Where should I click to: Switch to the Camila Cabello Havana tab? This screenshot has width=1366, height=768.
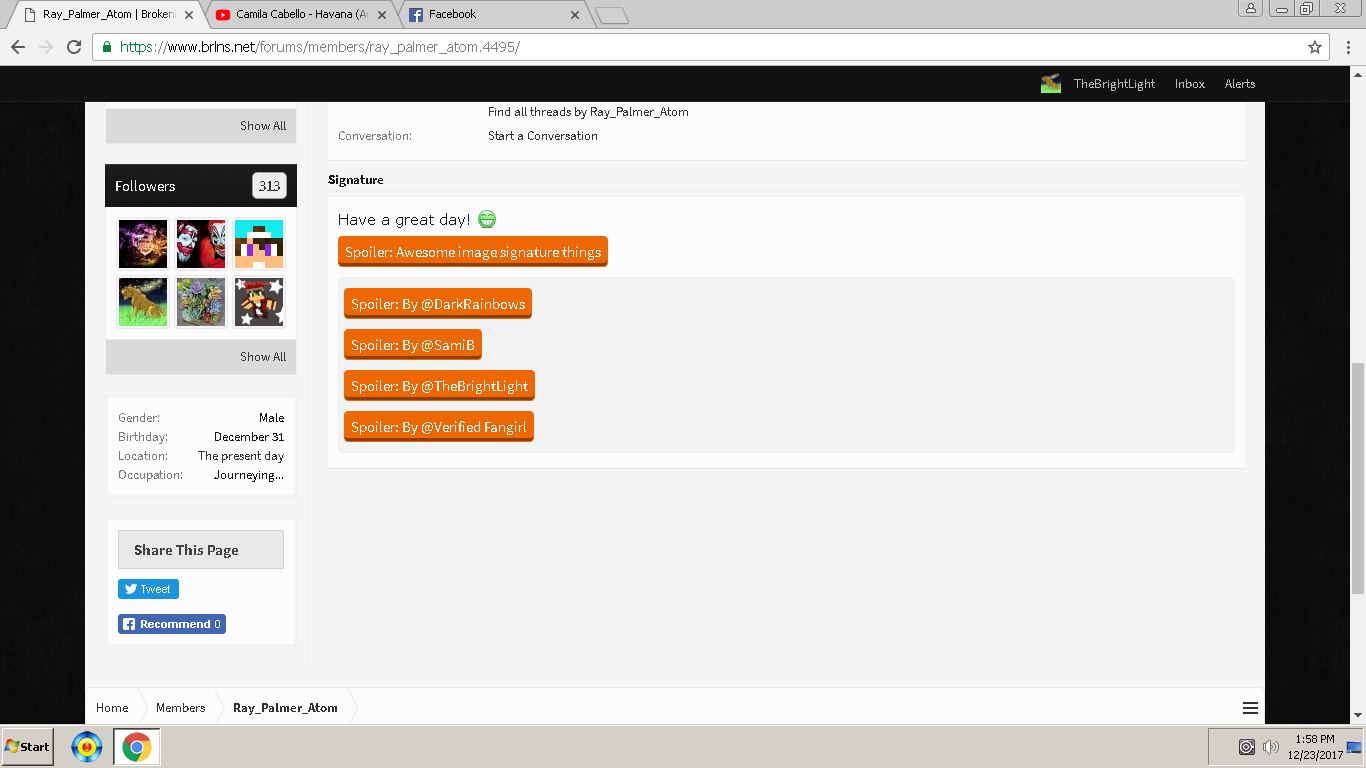[x=300, y=15]
